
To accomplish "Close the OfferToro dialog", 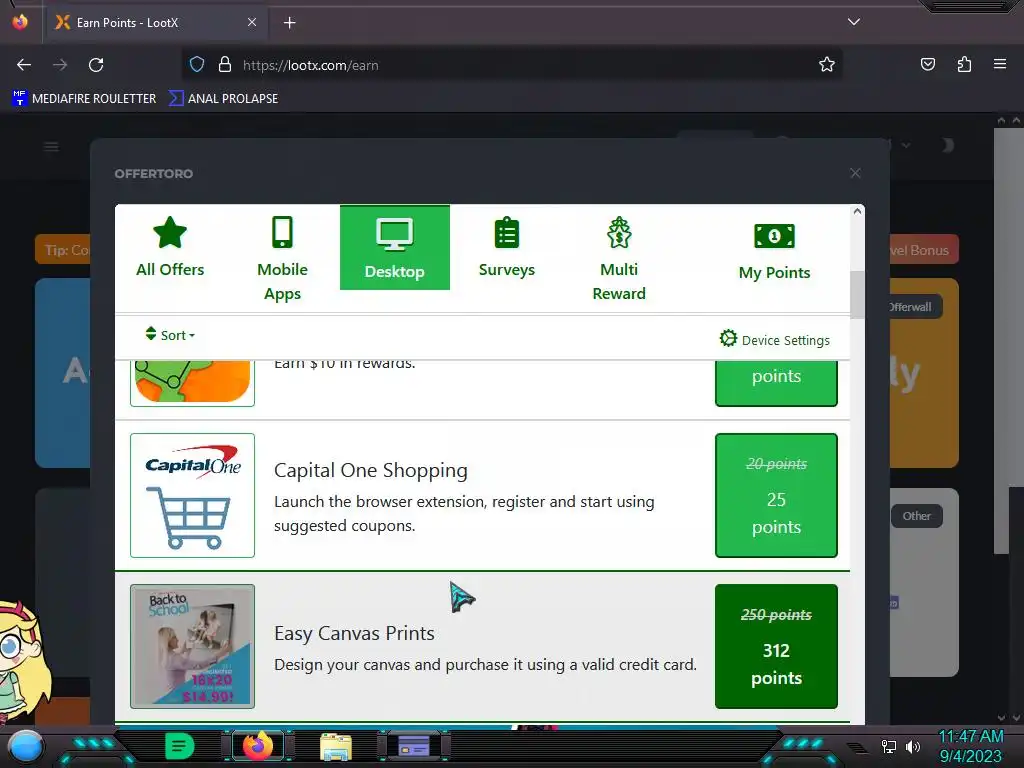I will click(855, 173).
